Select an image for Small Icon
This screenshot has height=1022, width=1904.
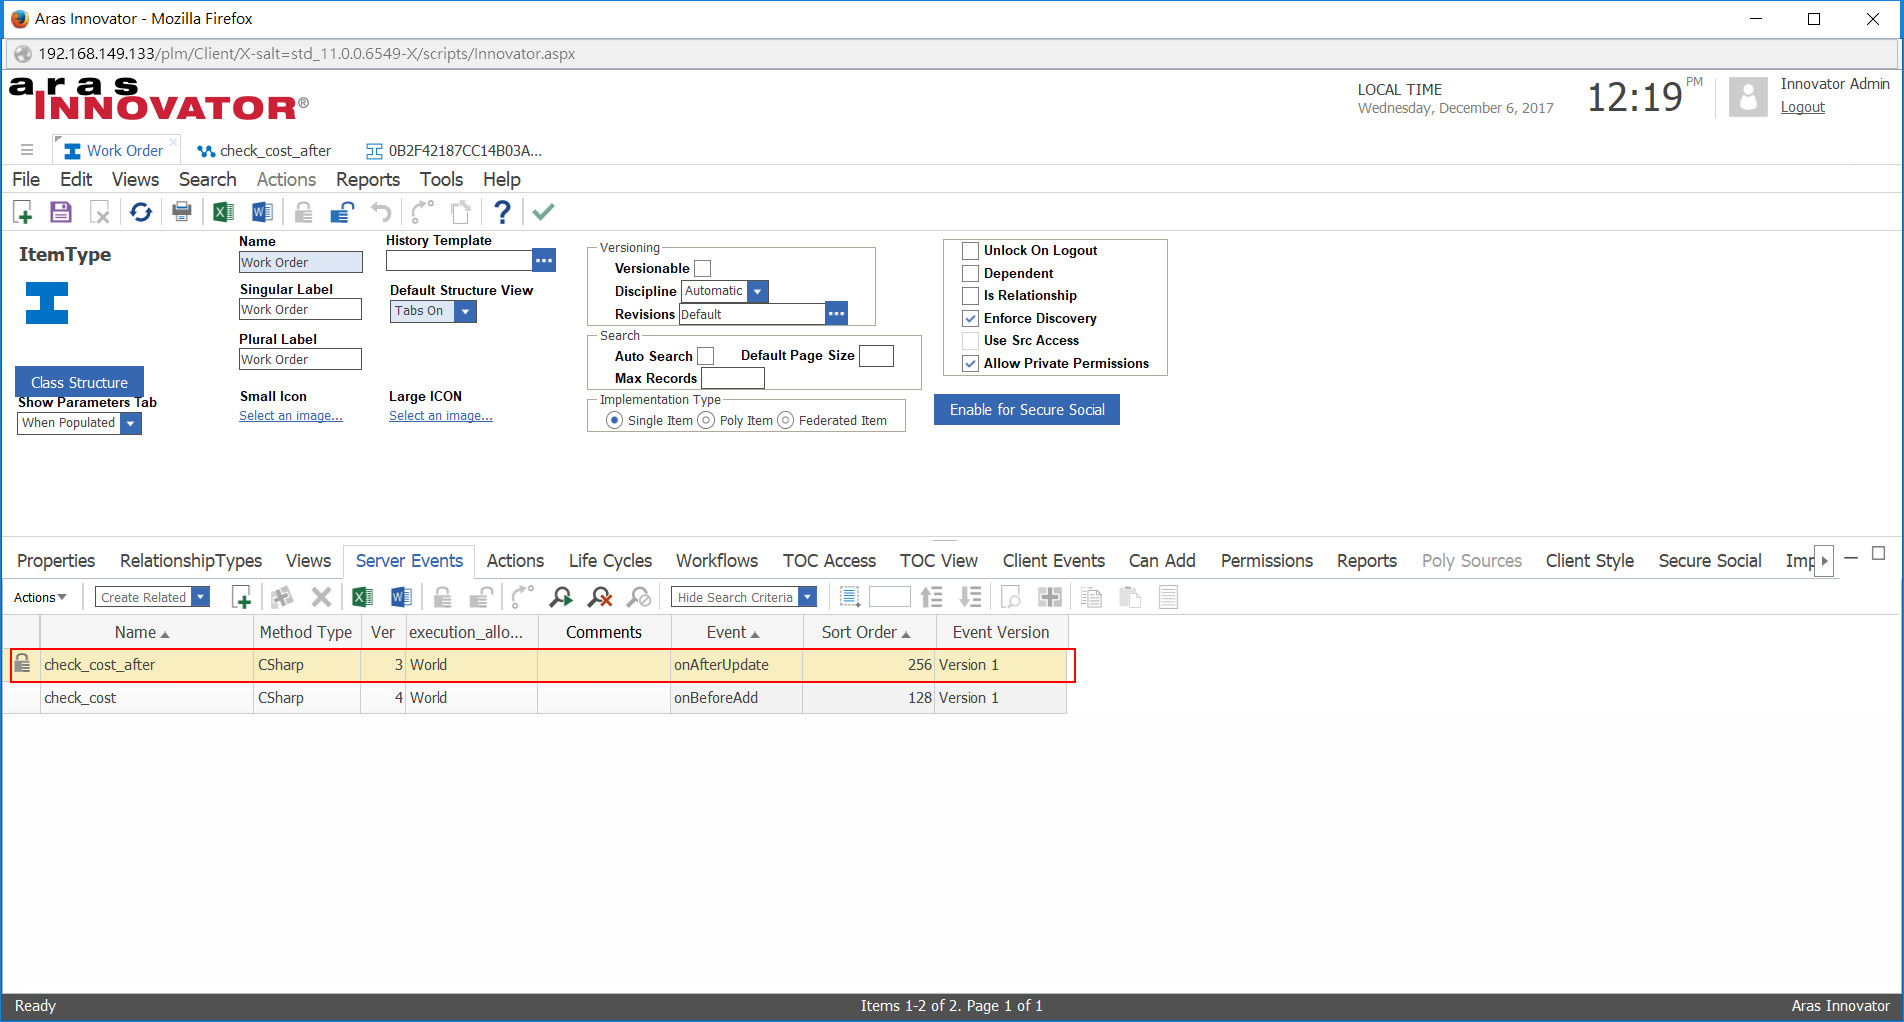(290, 416)
